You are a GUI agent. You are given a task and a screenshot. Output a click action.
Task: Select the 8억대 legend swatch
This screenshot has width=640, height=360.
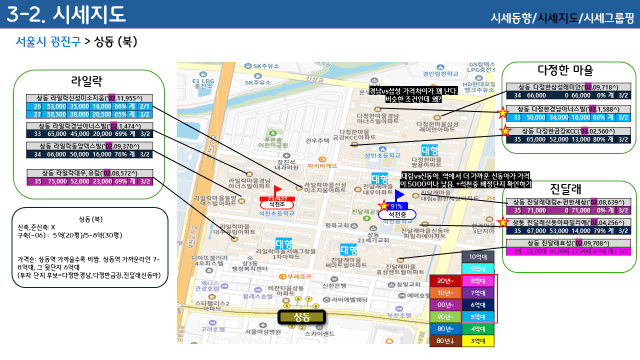pos(478,281)
